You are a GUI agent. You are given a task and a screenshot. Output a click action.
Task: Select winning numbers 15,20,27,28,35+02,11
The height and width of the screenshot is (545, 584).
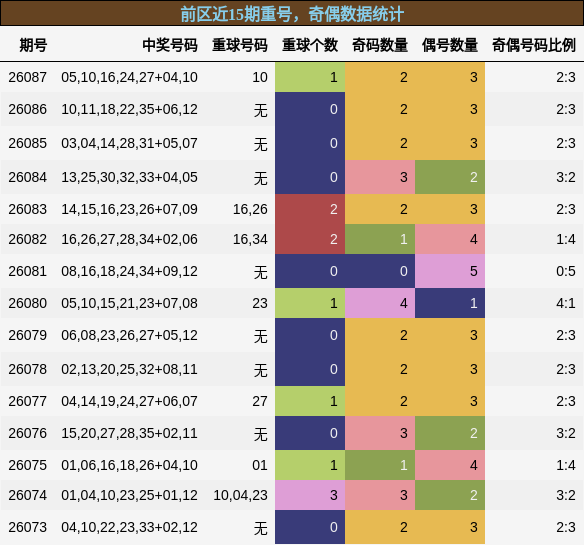(x=129, y=433)
